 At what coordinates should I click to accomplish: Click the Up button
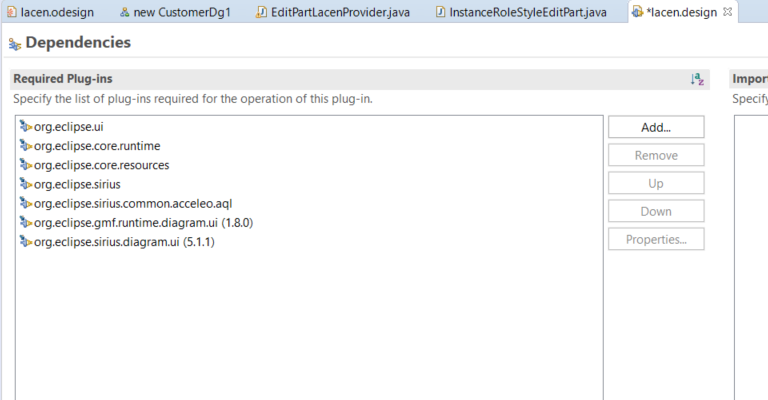pos(656,183)
